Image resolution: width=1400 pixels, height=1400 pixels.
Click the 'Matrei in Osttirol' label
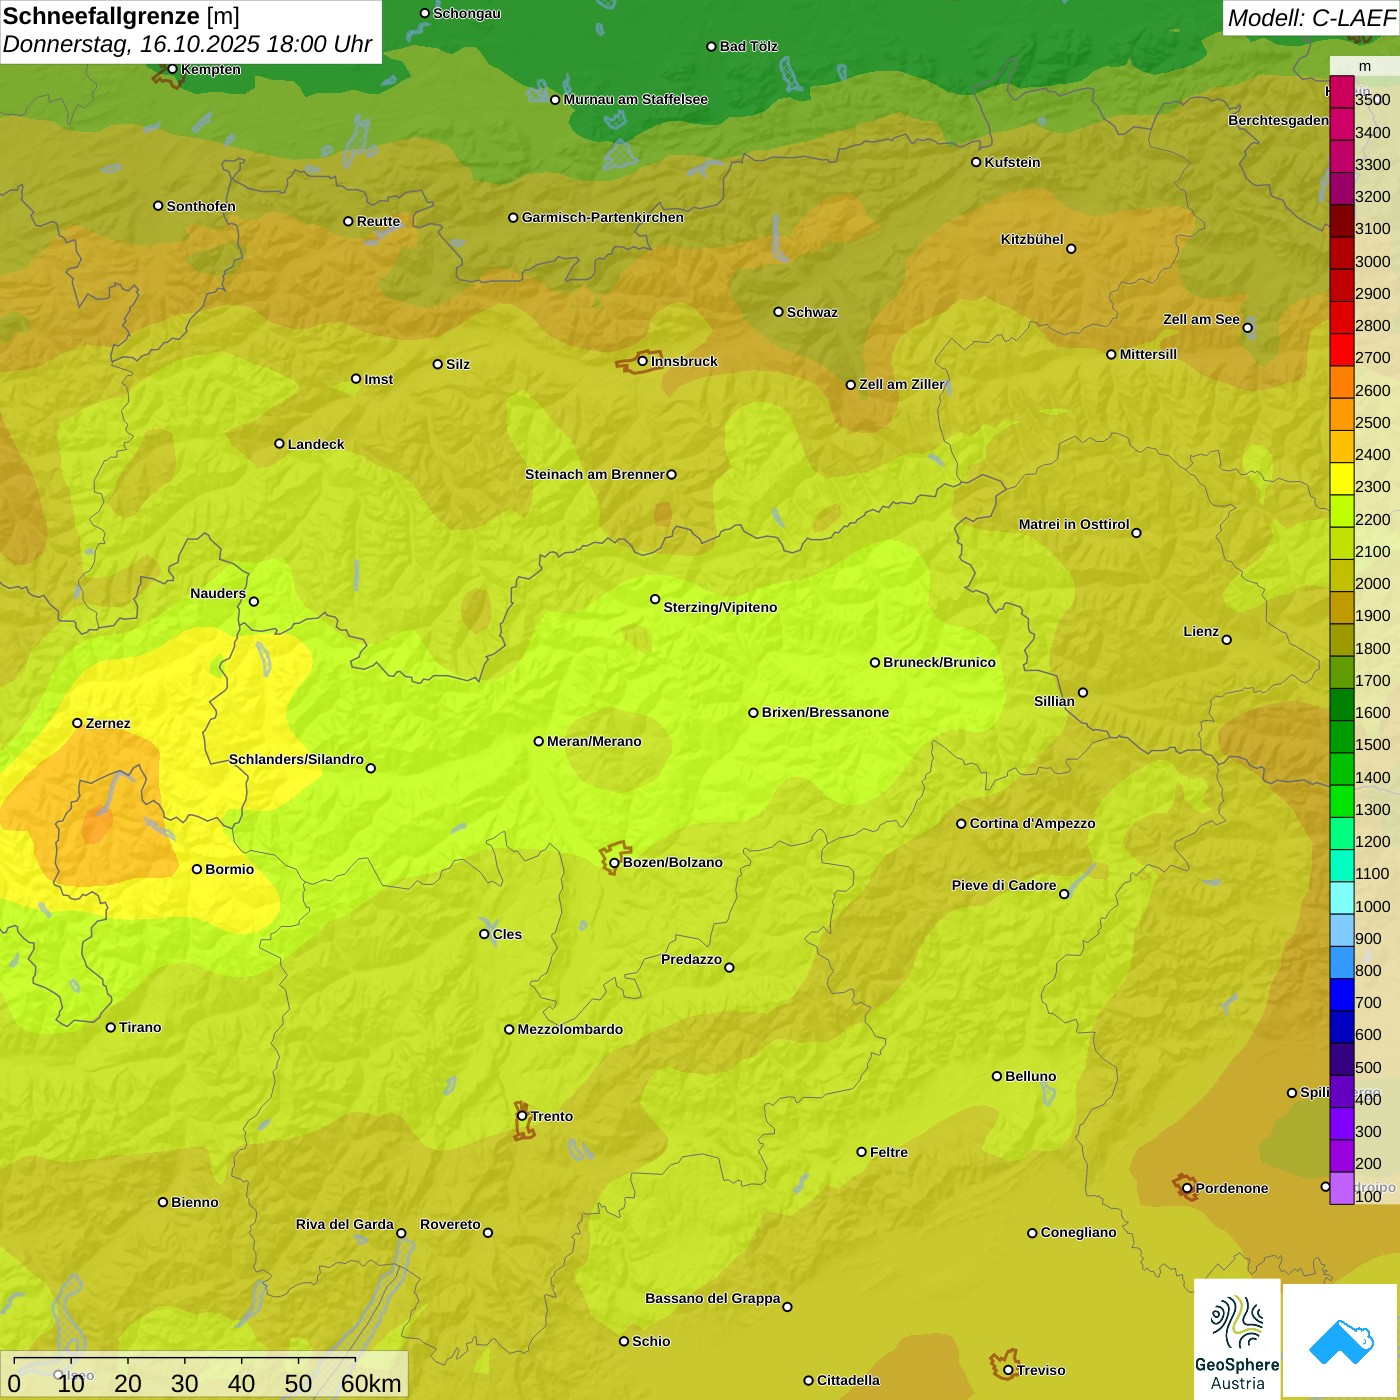[1074, 524]
